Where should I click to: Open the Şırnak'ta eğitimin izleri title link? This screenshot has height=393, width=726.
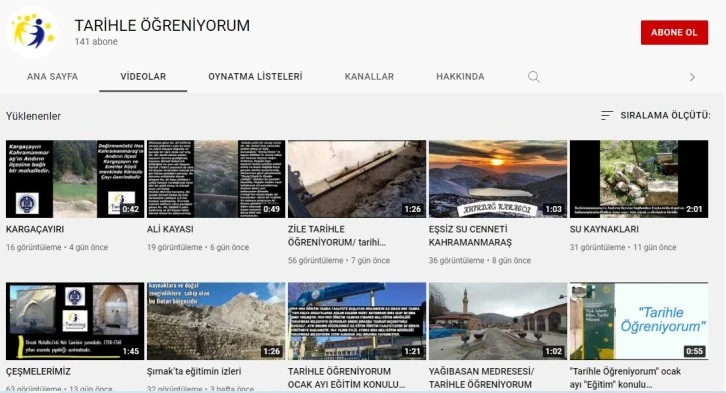[x=194, y=371]
